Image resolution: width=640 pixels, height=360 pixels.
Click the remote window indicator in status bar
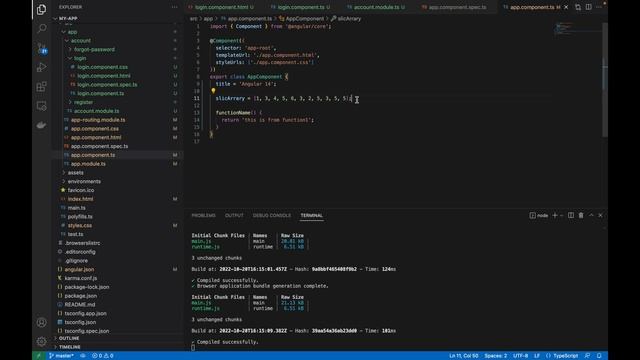[x=39, y=356]
